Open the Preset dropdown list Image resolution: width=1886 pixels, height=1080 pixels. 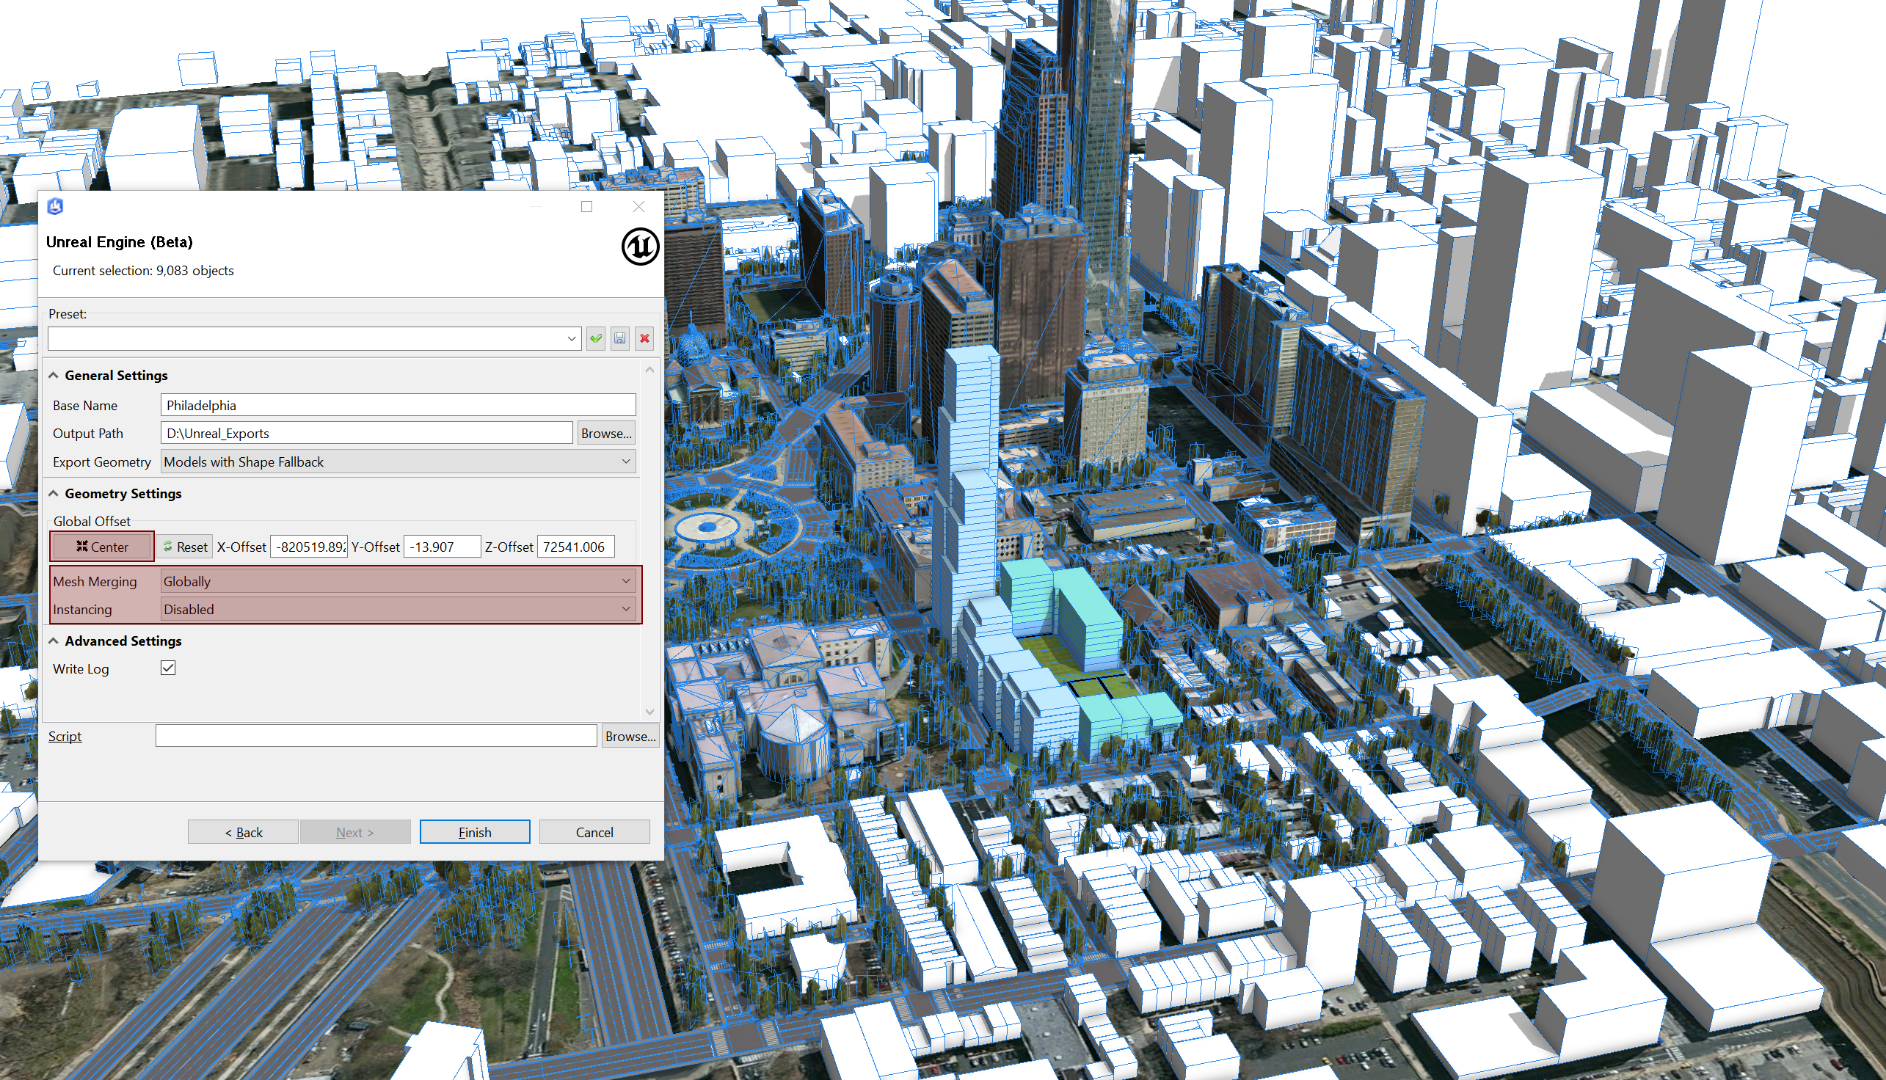tap(572, 338)
